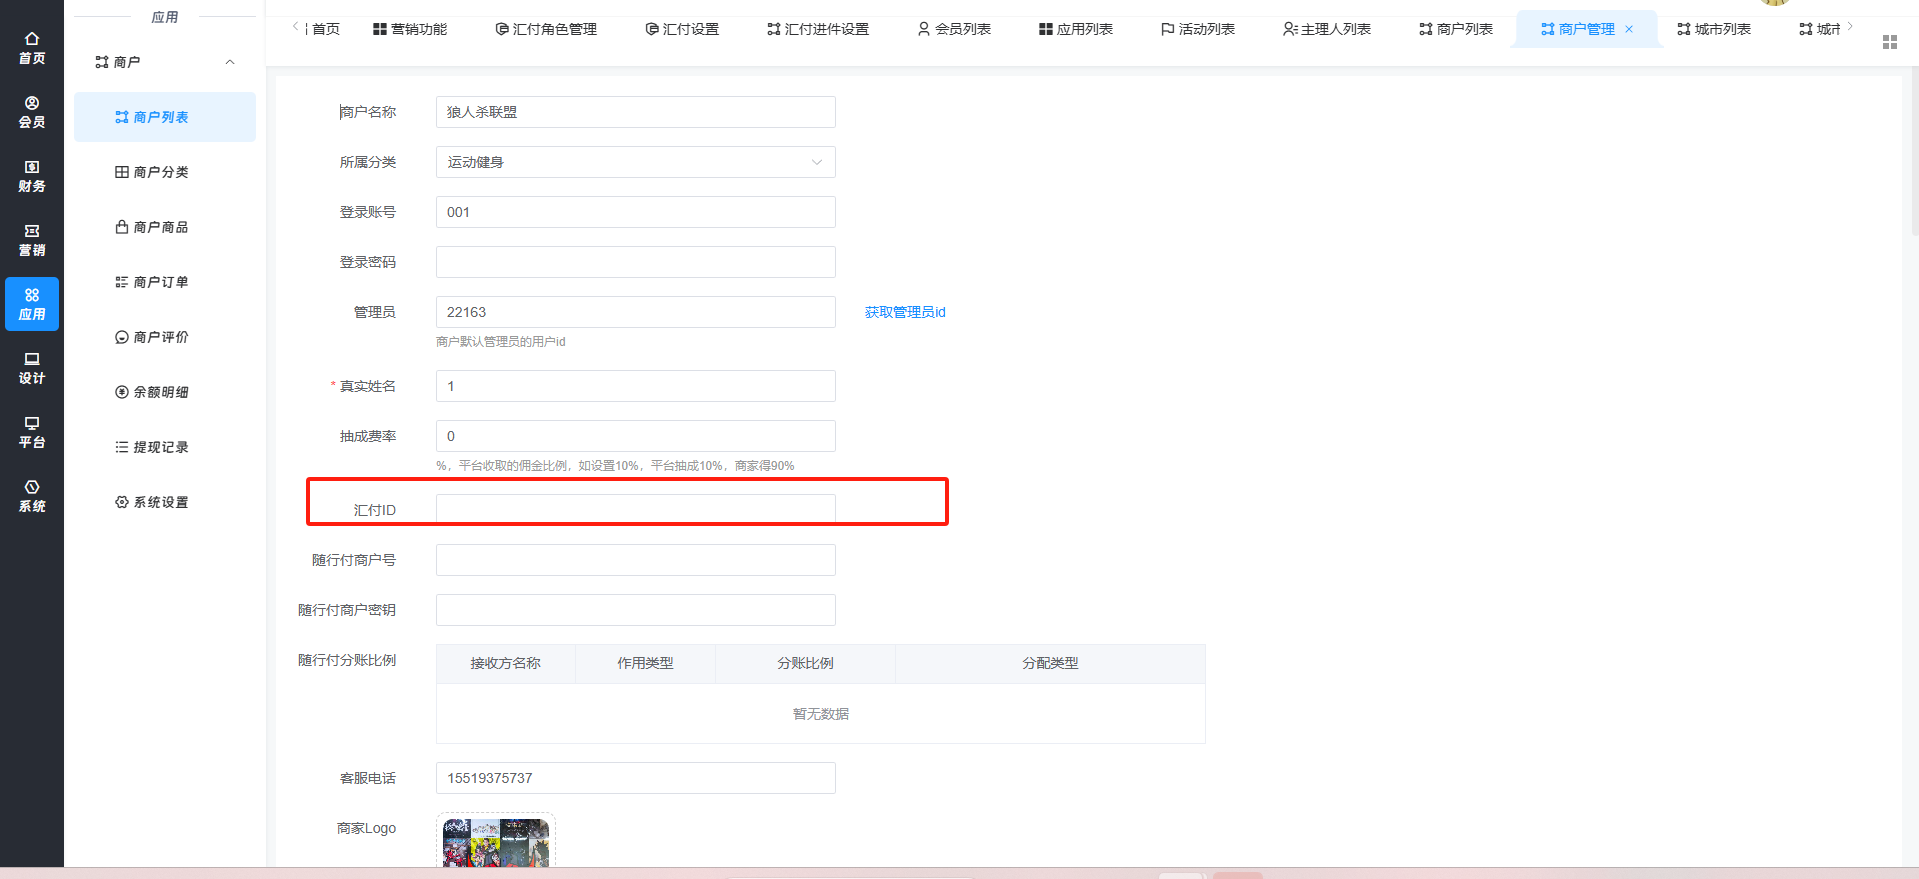
Task: Open 商户订单 in the submenu
Action: point(160,282)
